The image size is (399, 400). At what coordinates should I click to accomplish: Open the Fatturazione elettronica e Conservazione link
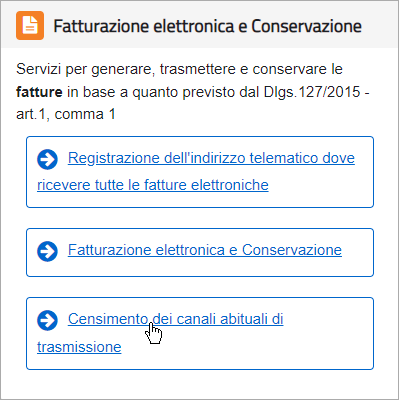pos(205,250)
